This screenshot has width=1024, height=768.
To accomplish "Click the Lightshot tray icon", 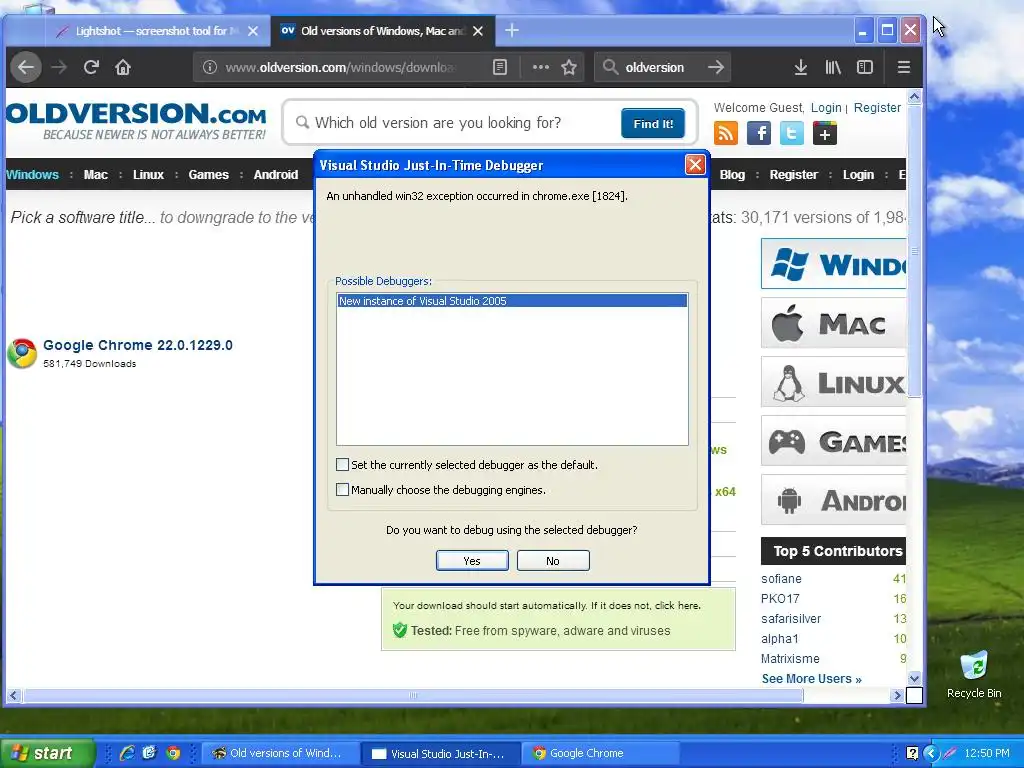I will [950, 753].
